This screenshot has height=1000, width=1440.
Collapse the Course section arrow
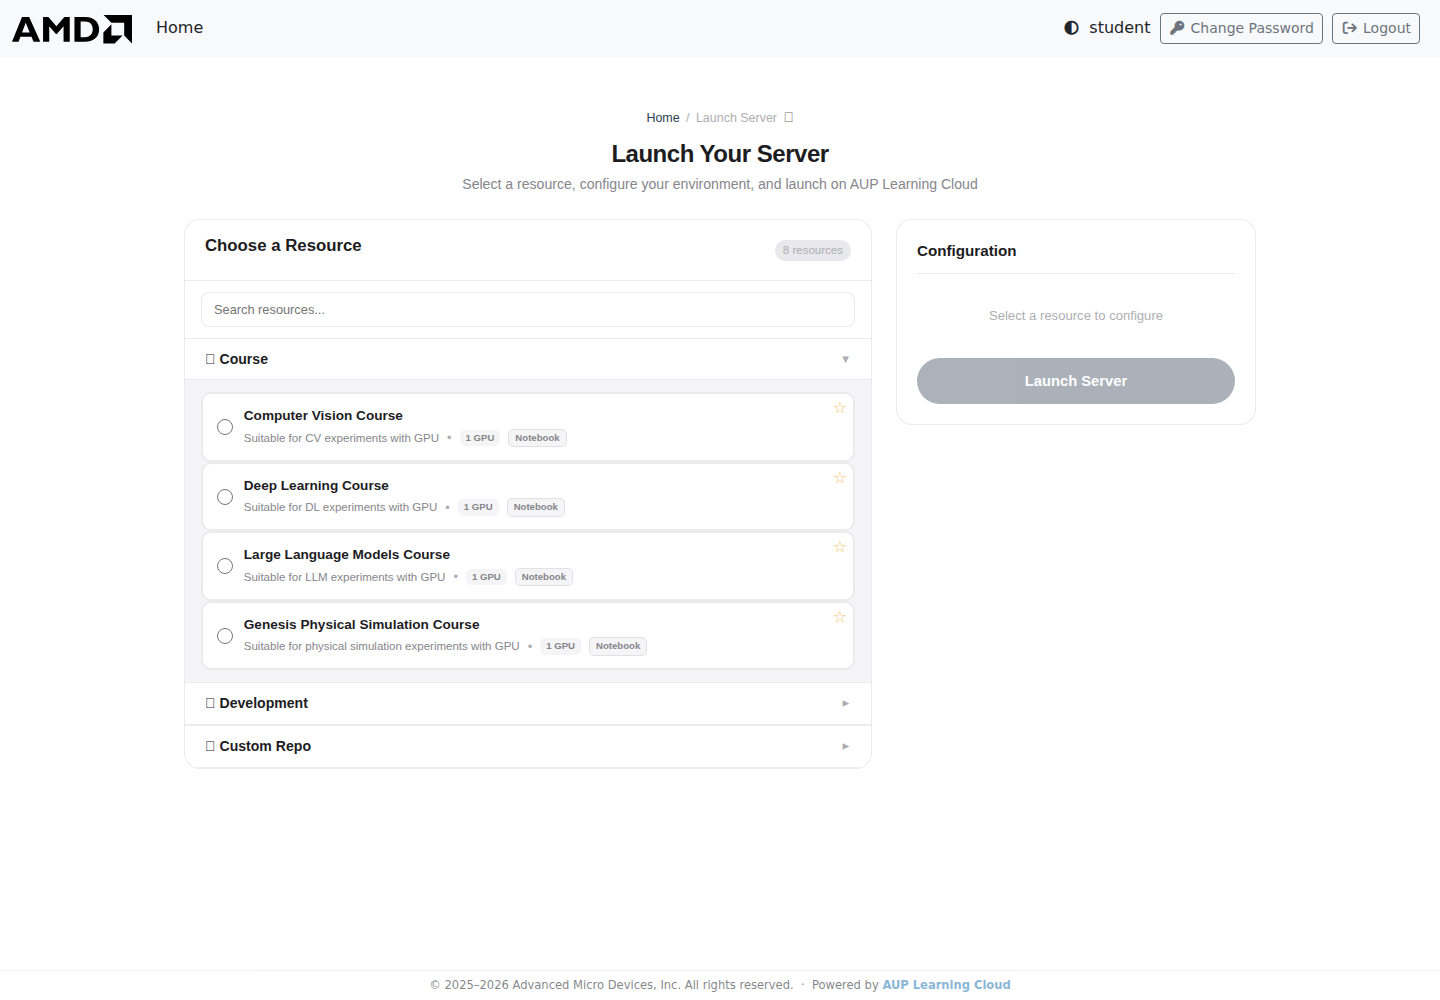click(846, 359)
